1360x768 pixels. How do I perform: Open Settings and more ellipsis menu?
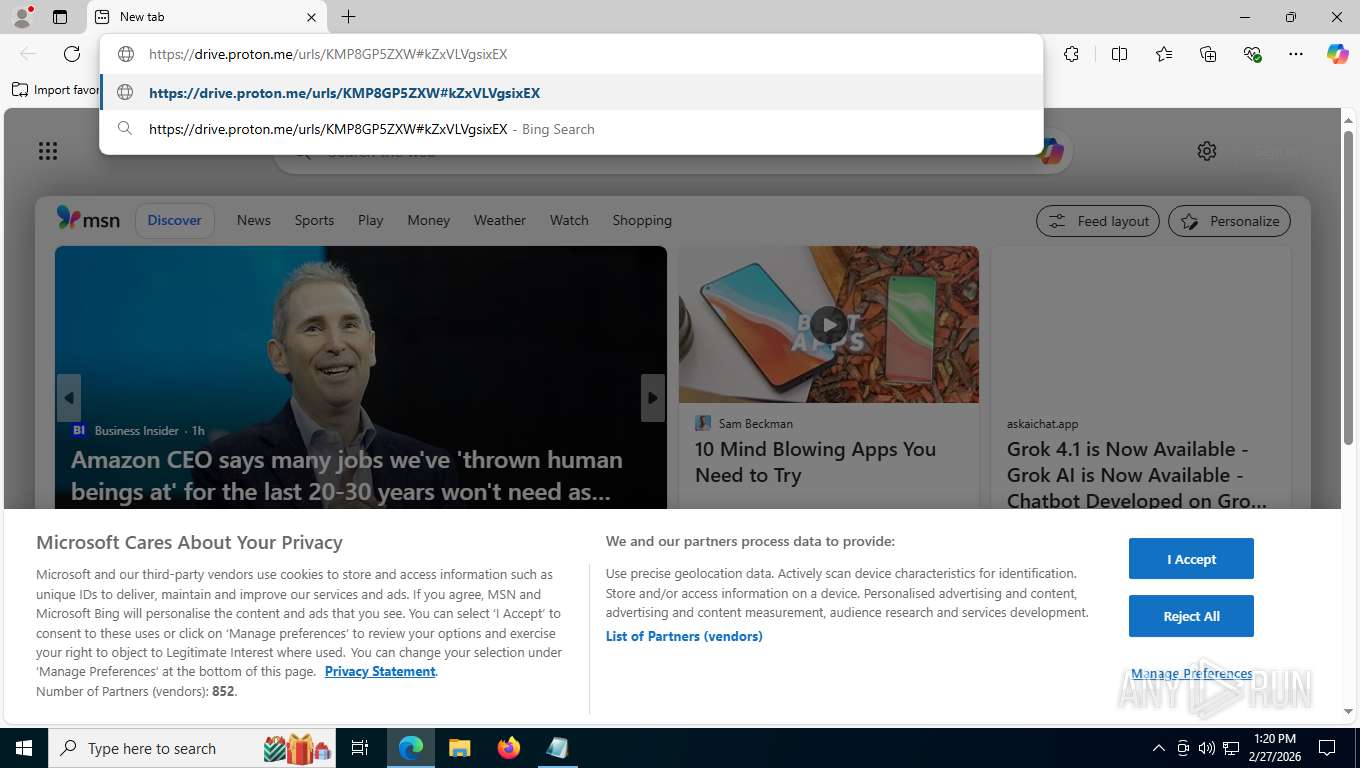(x=1296, y=54)
